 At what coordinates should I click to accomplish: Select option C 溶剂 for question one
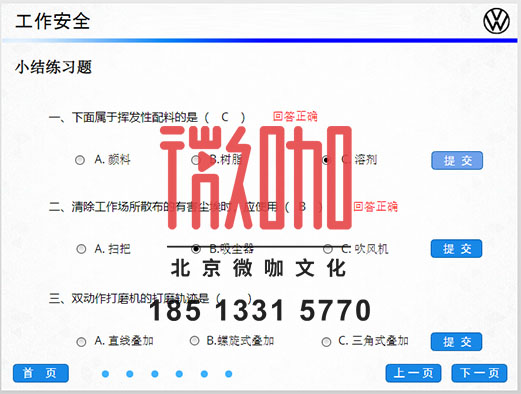327,160
